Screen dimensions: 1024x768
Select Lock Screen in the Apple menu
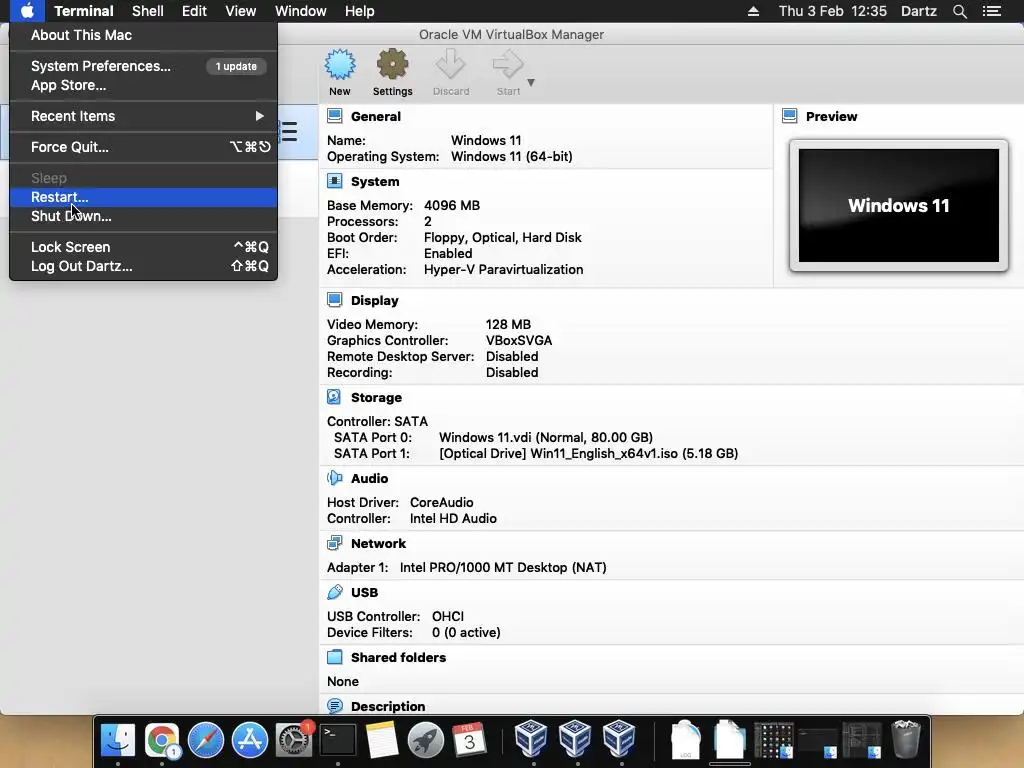(x=144, y=247)
